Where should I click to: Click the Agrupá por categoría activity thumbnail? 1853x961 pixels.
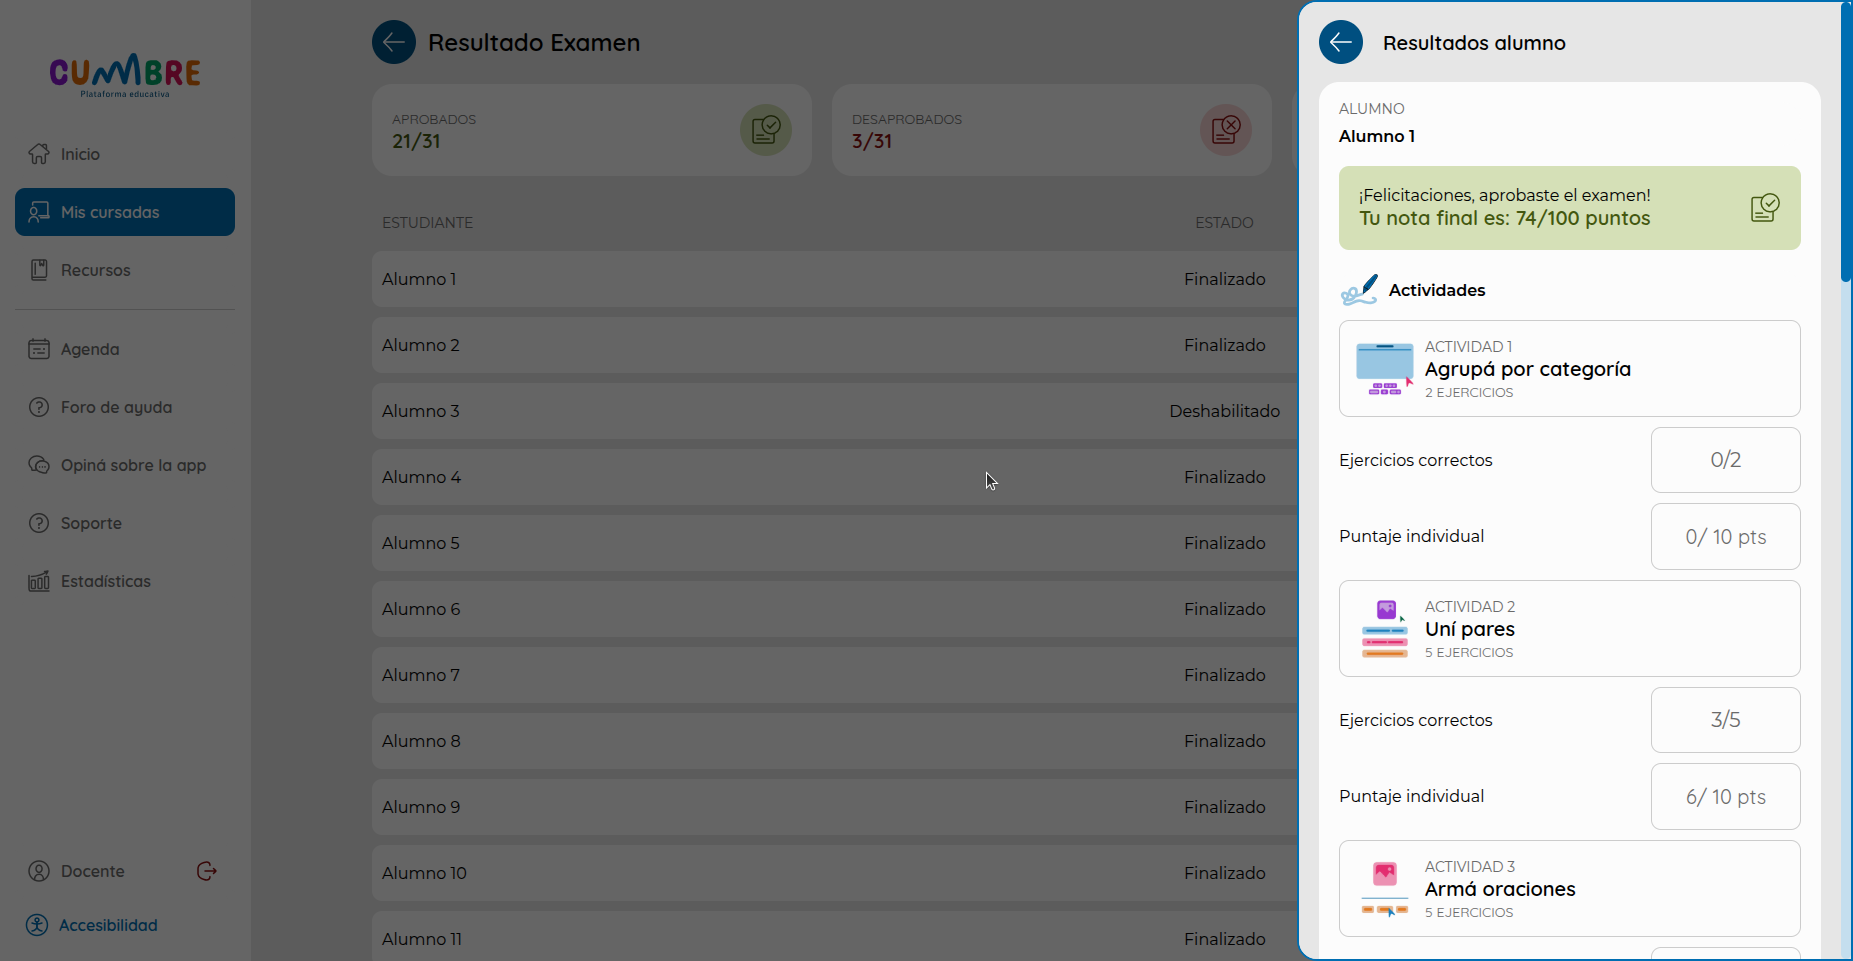click(1385, 369)
